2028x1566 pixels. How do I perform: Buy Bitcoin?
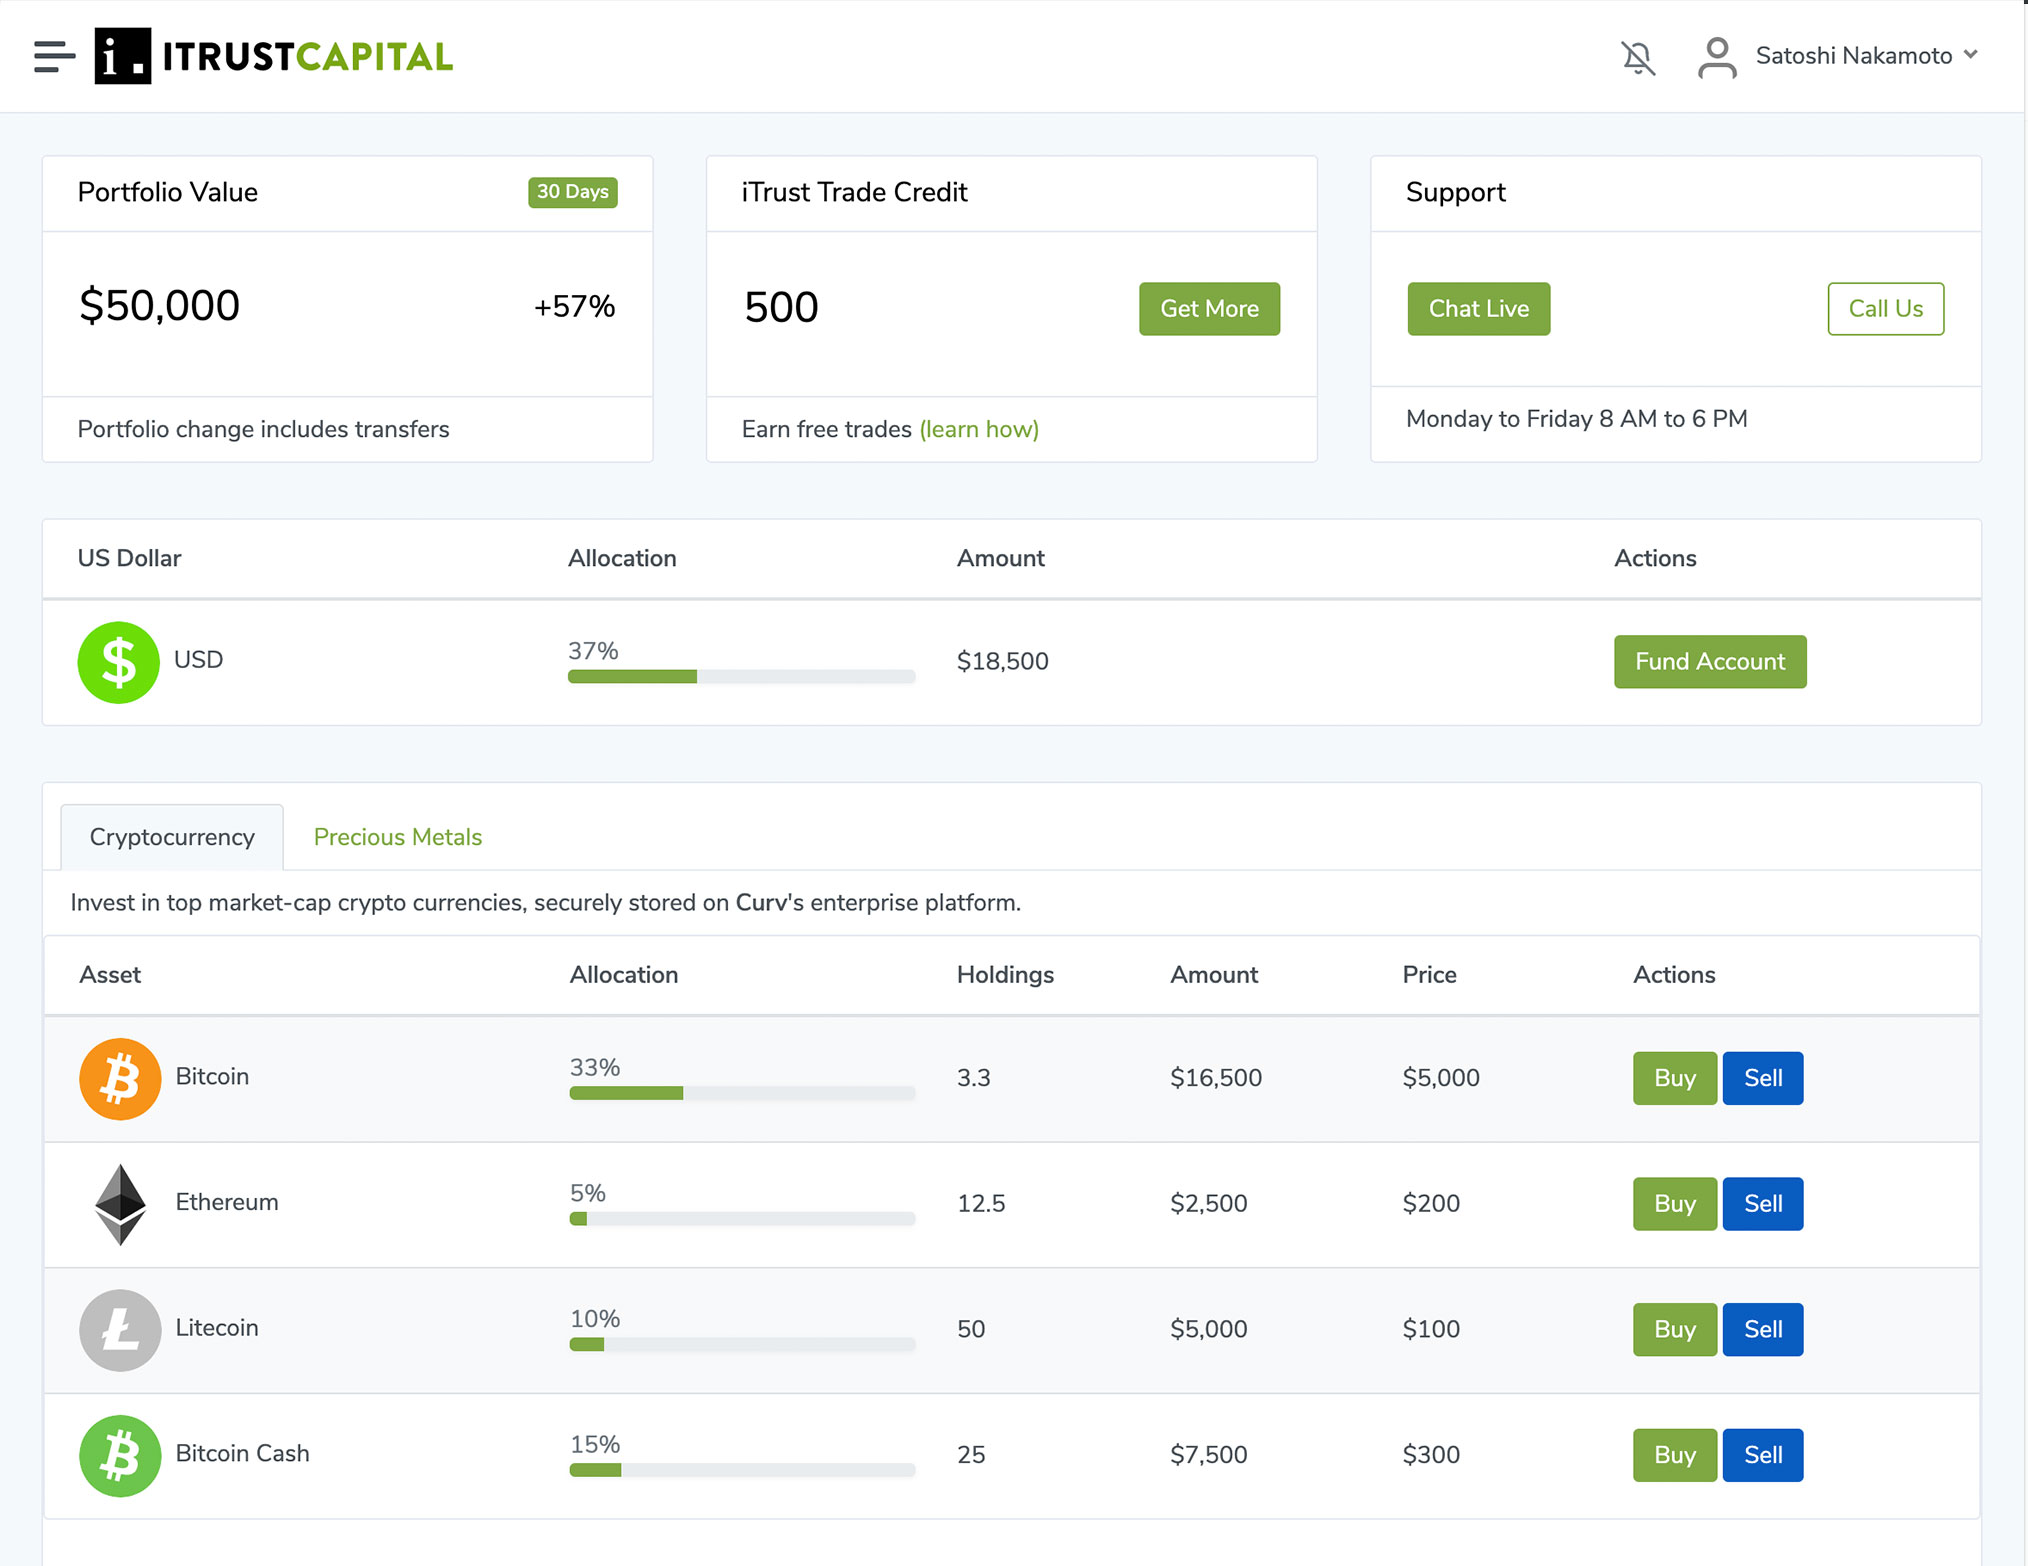click(x=1675, y=1078)
